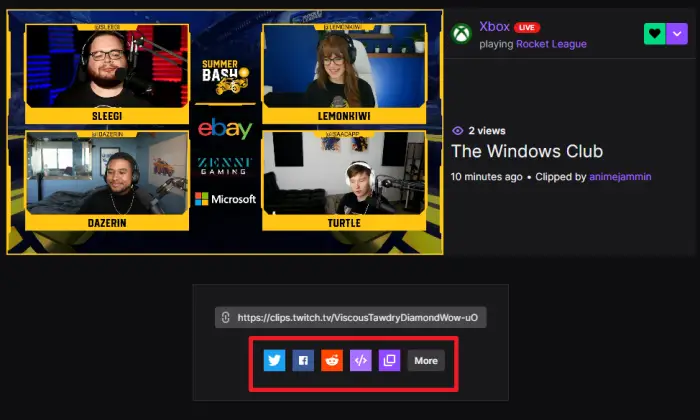Screen dimensions: 700x420
Task: Click the red LIVE badge
Action: pos(527,28)
